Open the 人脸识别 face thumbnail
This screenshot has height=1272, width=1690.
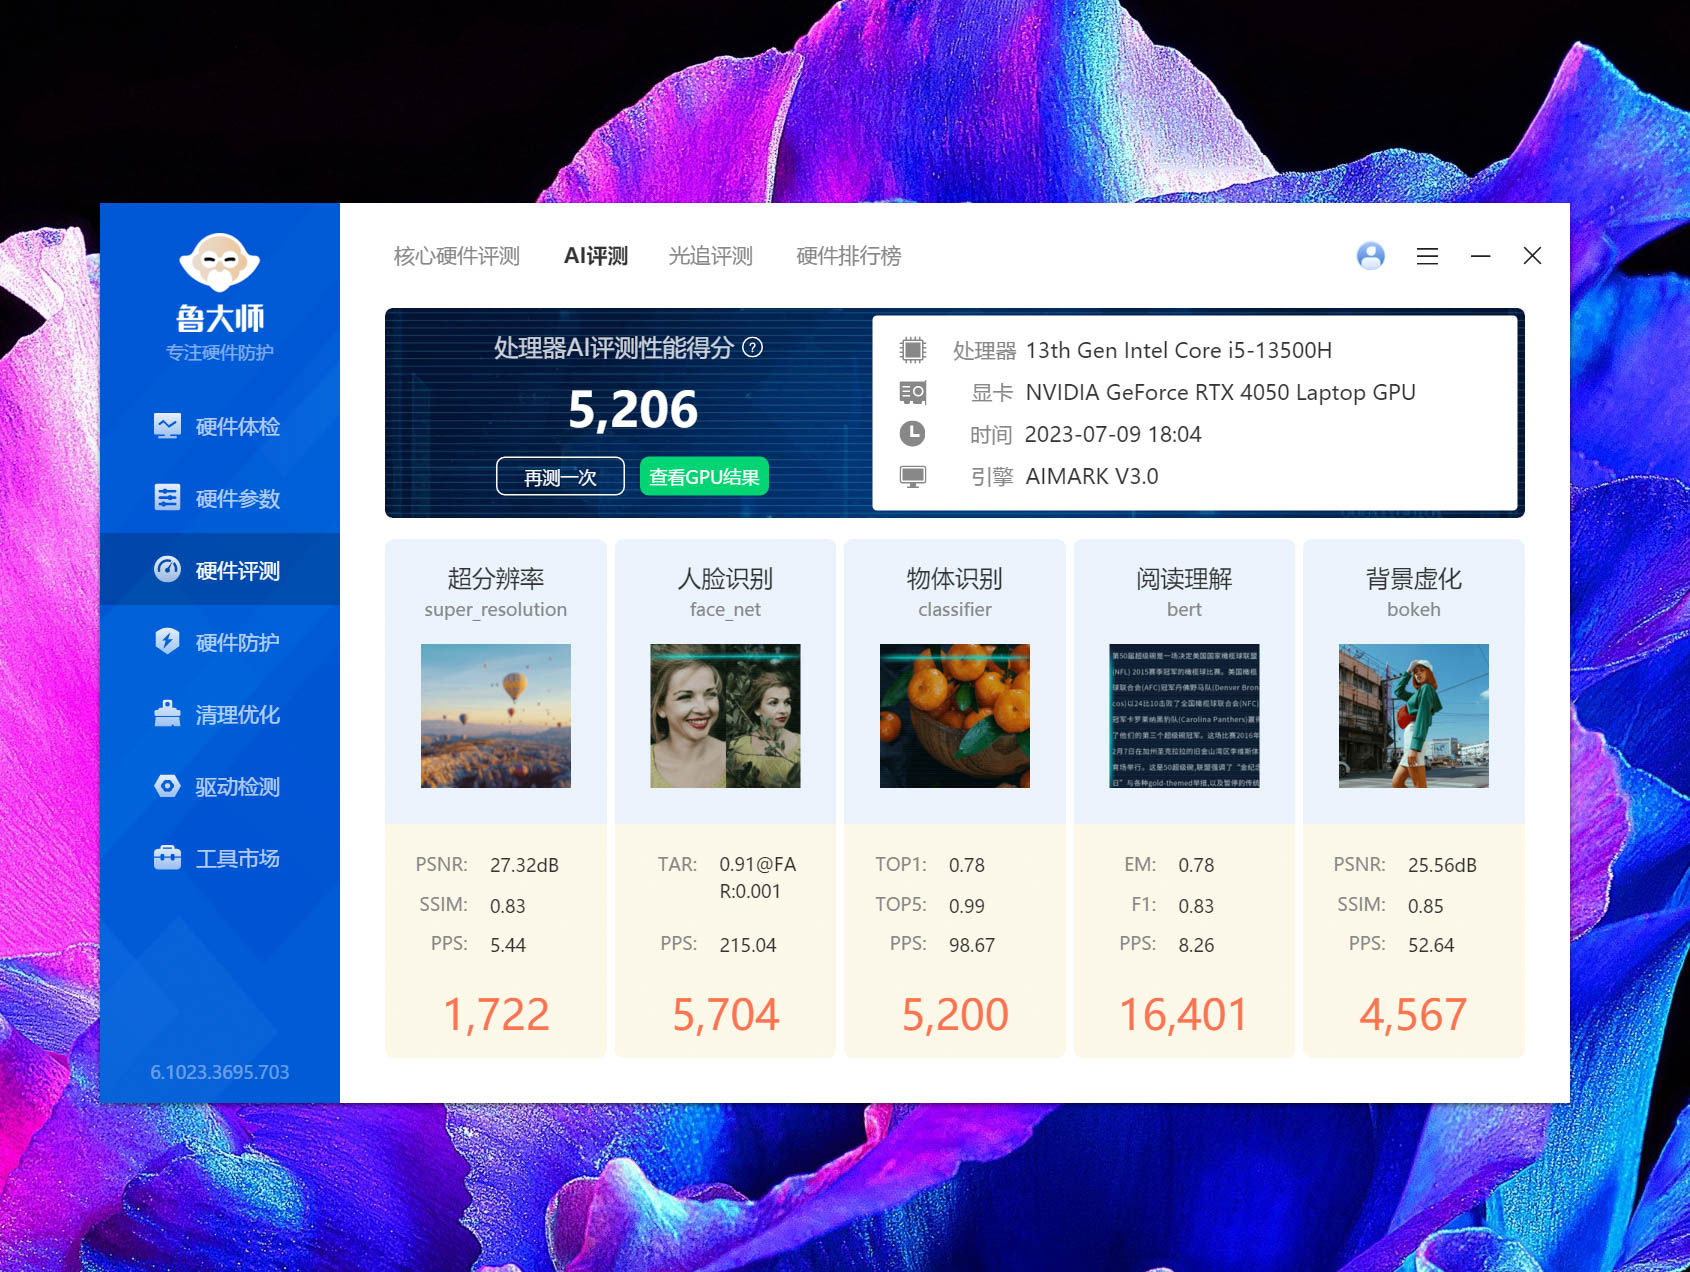725,716
